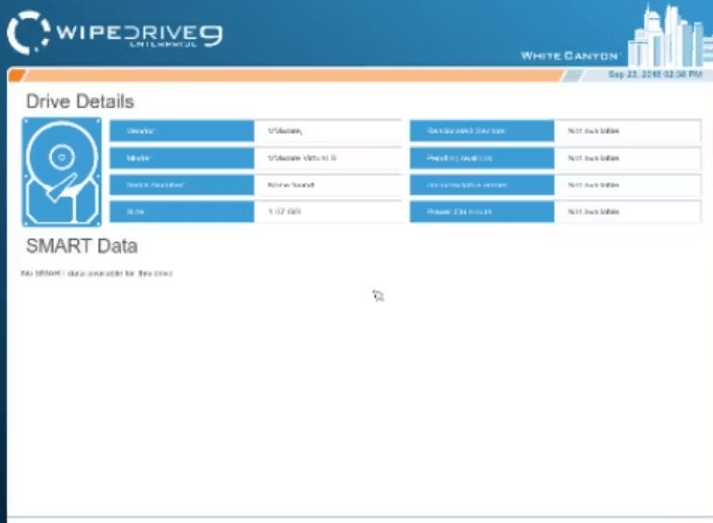Viewport: 713px width, 523px height.
Task: Select the SMART Data heading
Action: (x=81, y=246)
